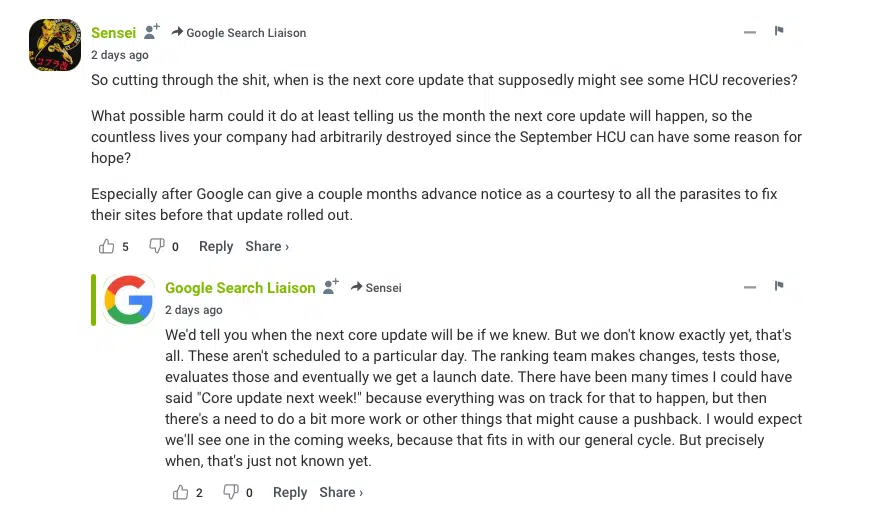Follow Google Search Liaison via add-user icon
Image resolution: width=892 pixels, height=518 pixels.
pos(331,287)
